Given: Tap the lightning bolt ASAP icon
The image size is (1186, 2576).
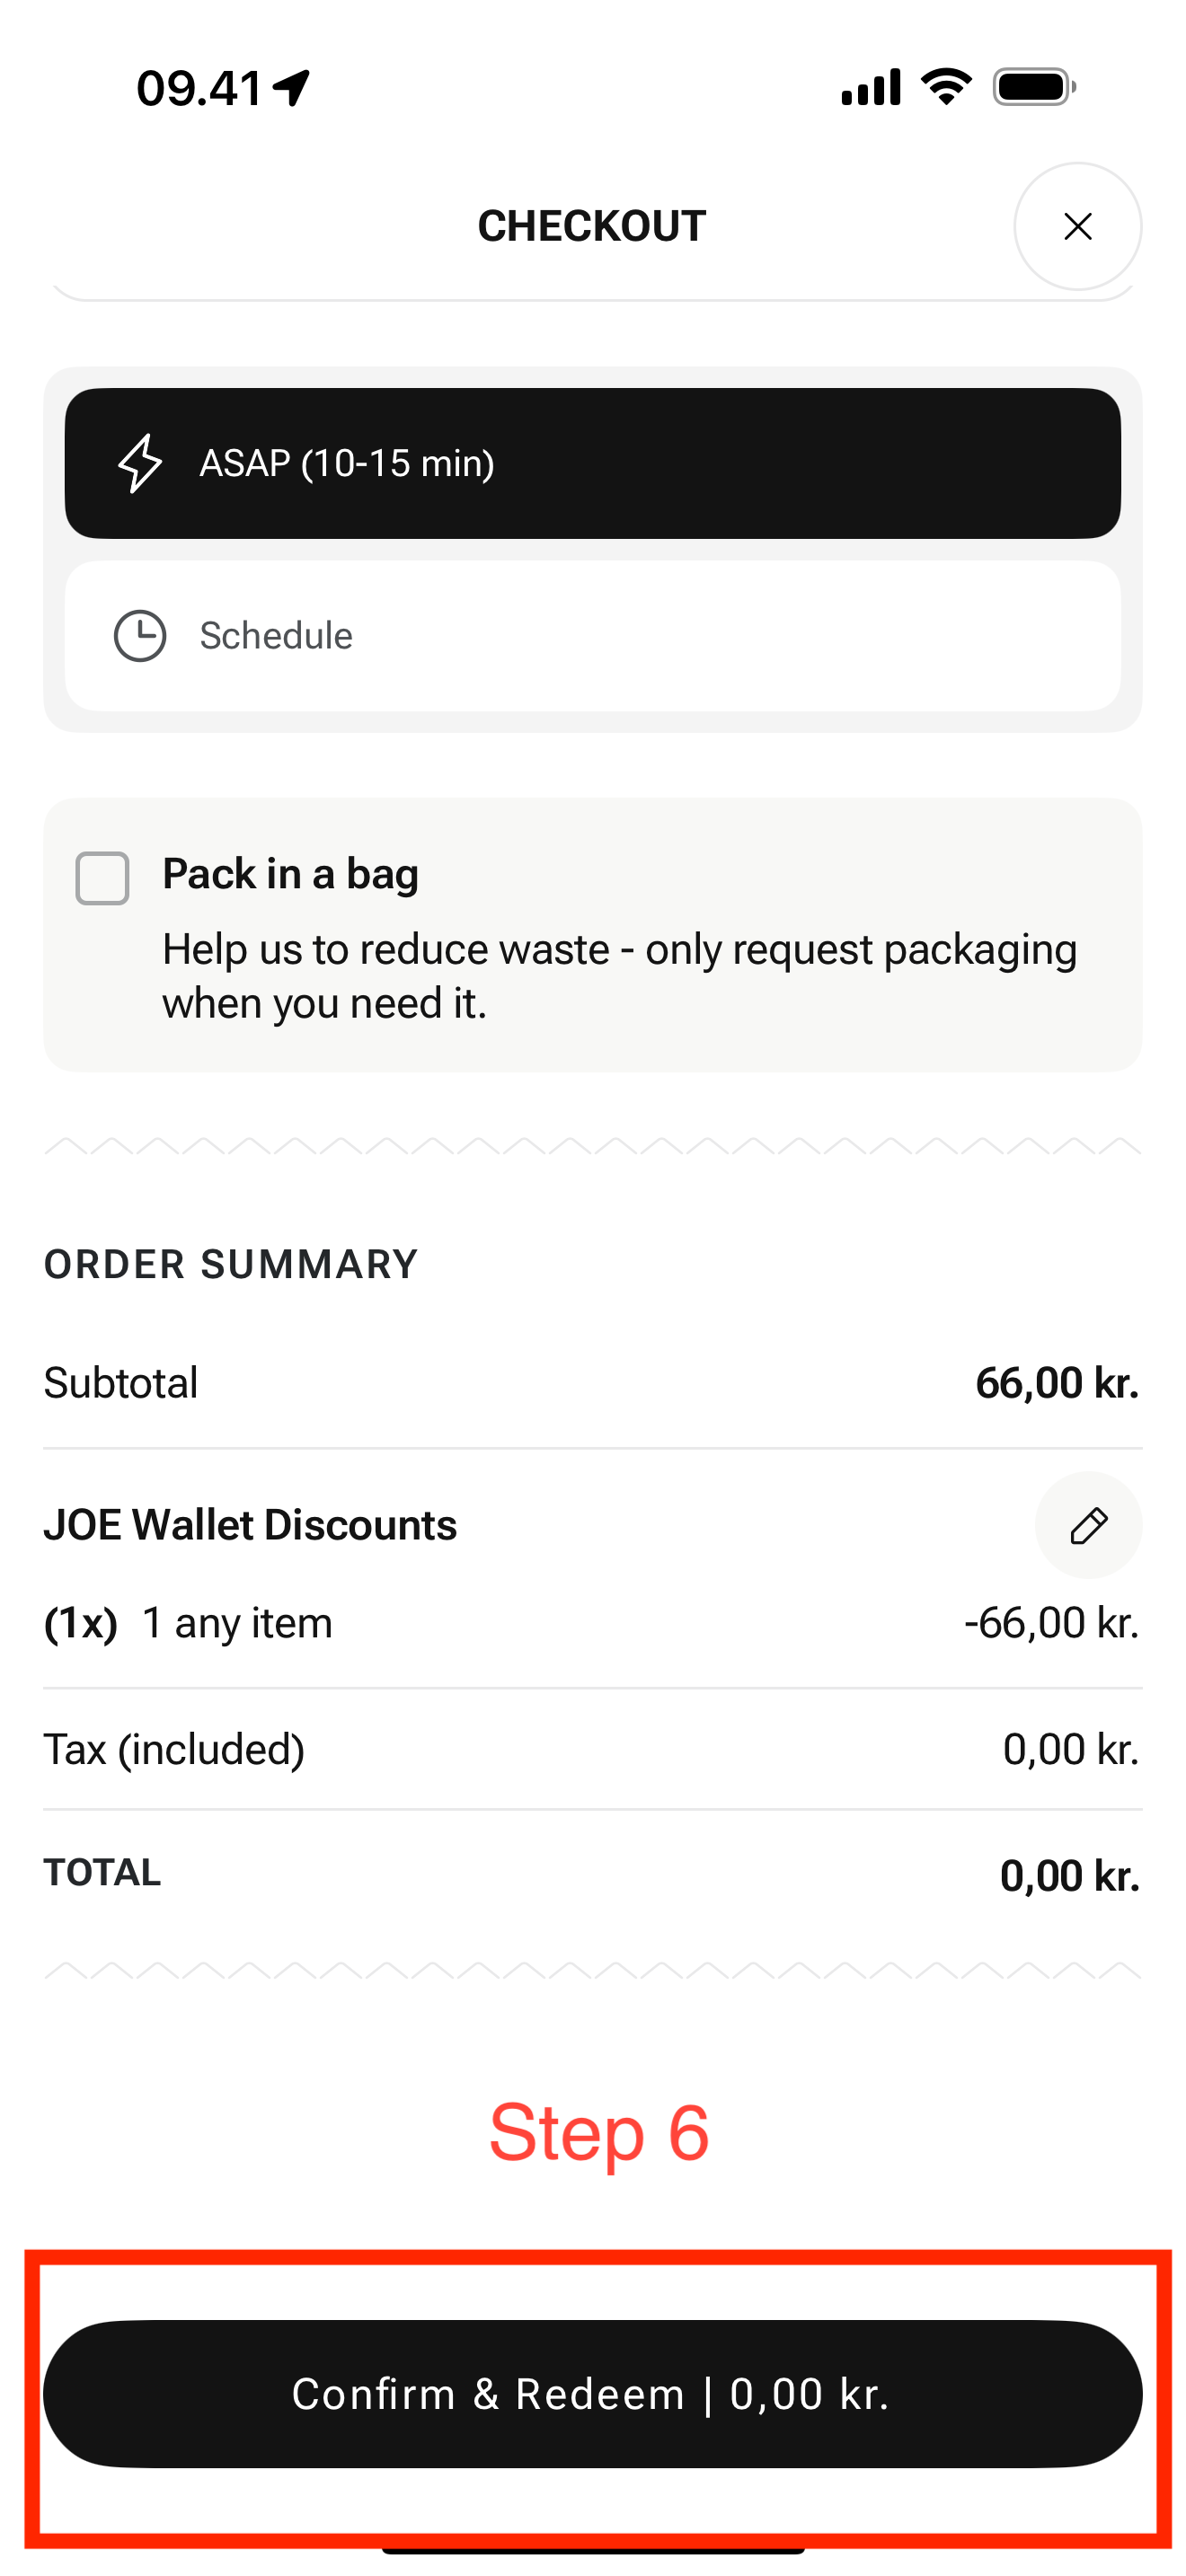Looking at the screenshot, I should click(x=140, y=463).
